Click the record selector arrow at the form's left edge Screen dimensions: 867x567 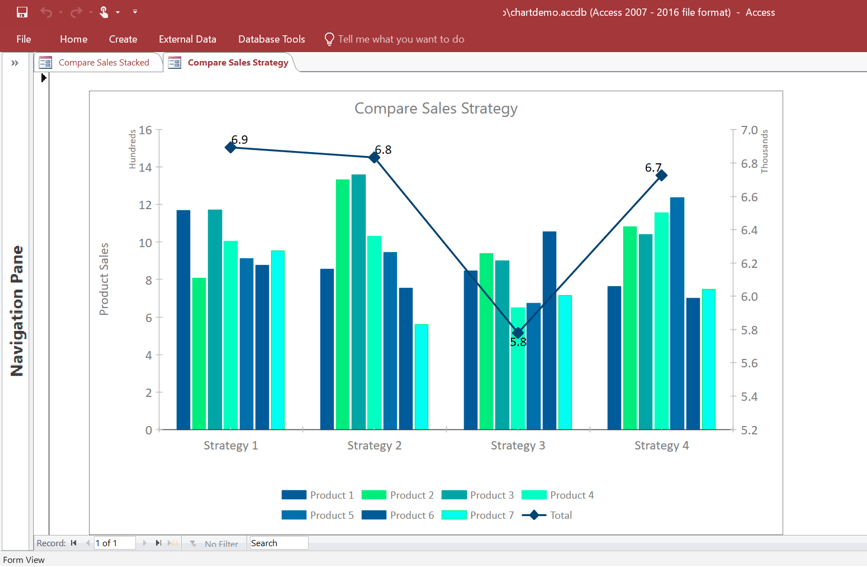44,78
